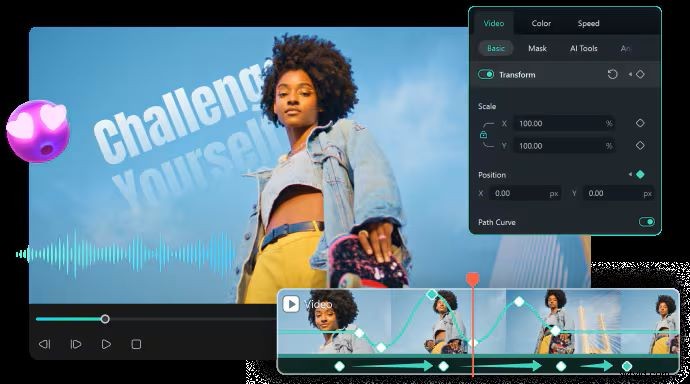The width and height of the screenshot is (690, 384).
Task: Unlock the scale aspect ratio lock
Action: [x=483, y=135]
